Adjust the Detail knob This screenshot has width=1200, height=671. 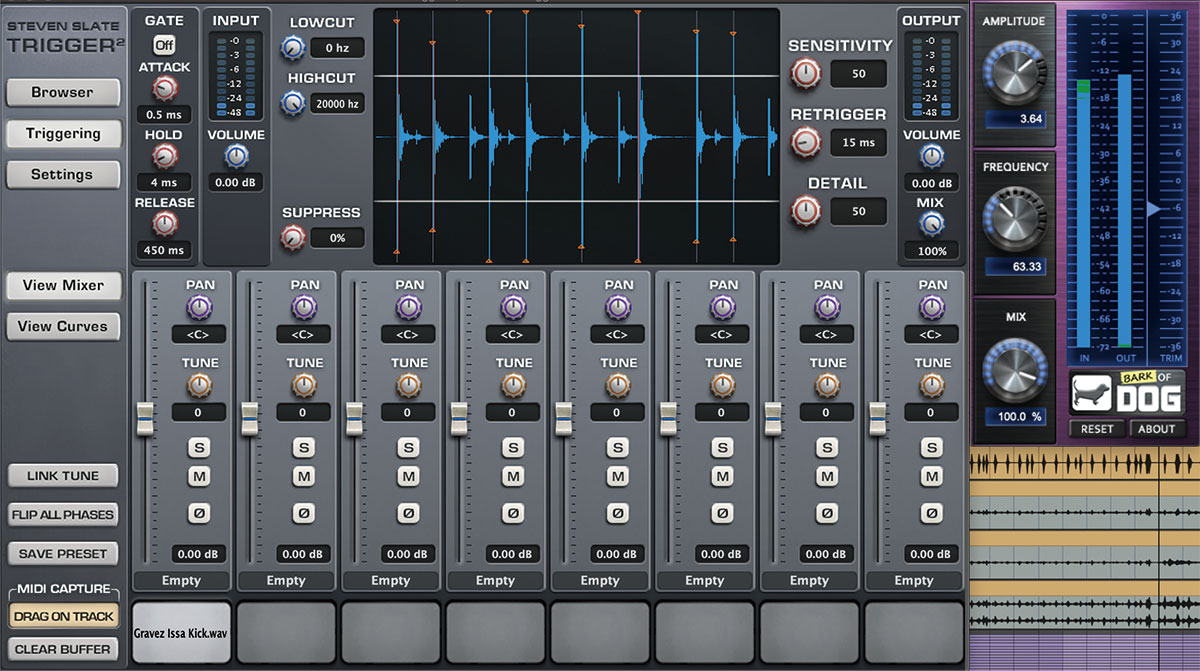click(804, 211)
